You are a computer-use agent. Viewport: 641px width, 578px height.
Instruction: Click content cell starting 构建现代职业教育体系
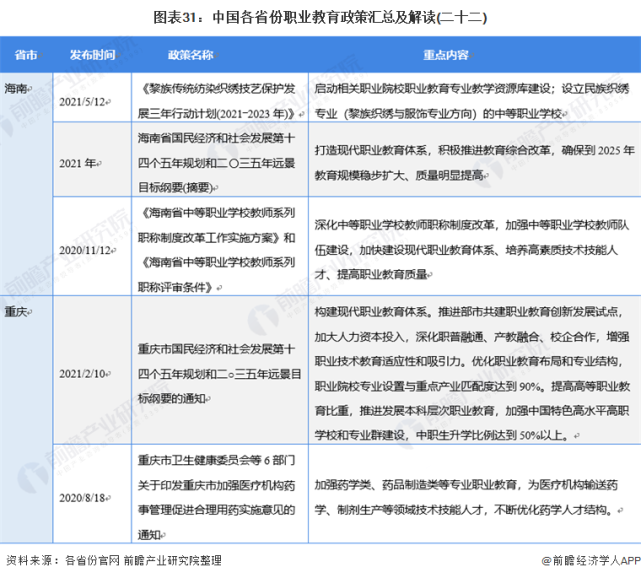(x=475, y=370)
